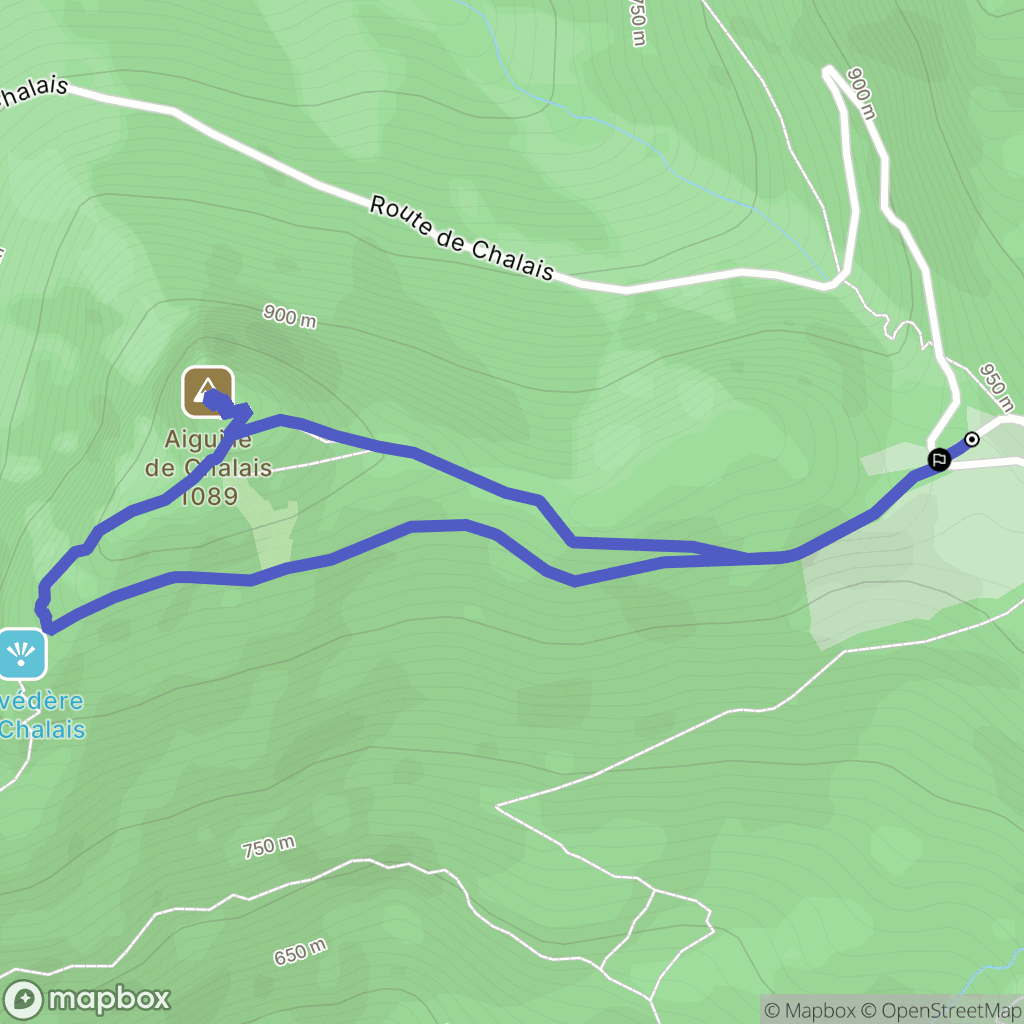Click the round start point marker

click(972, 440)
